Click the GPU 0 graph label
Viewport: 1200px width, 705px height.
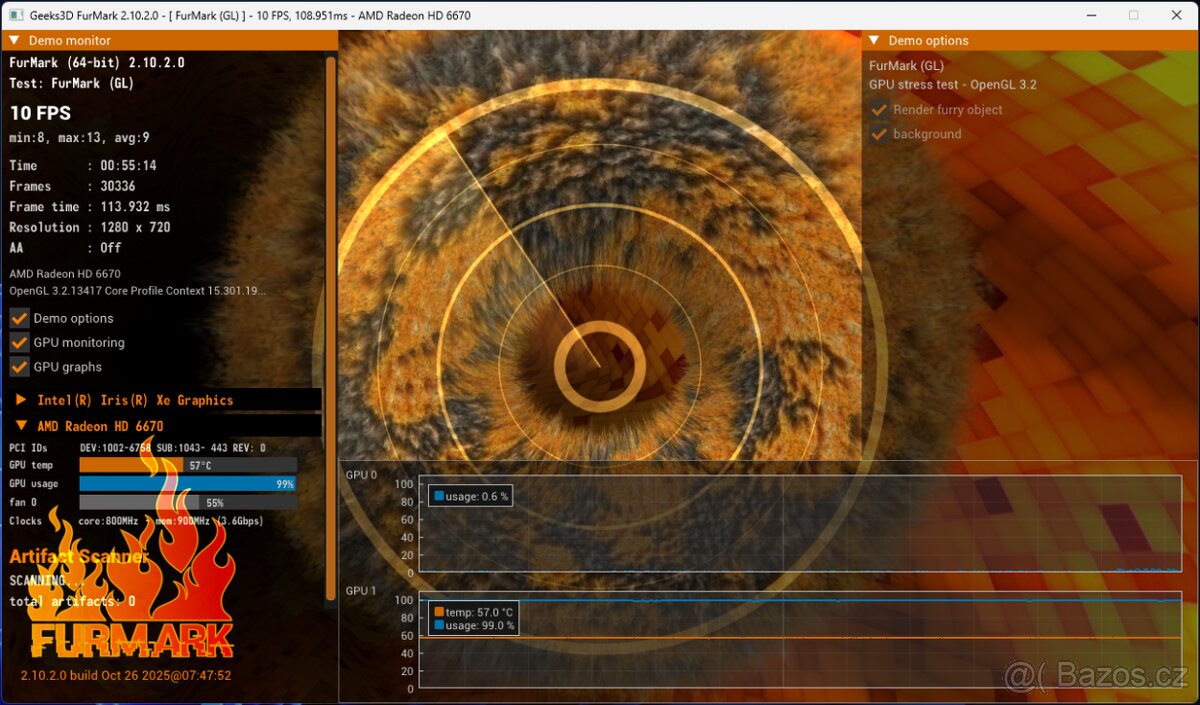pyautogui.click(x=361, y=475)
